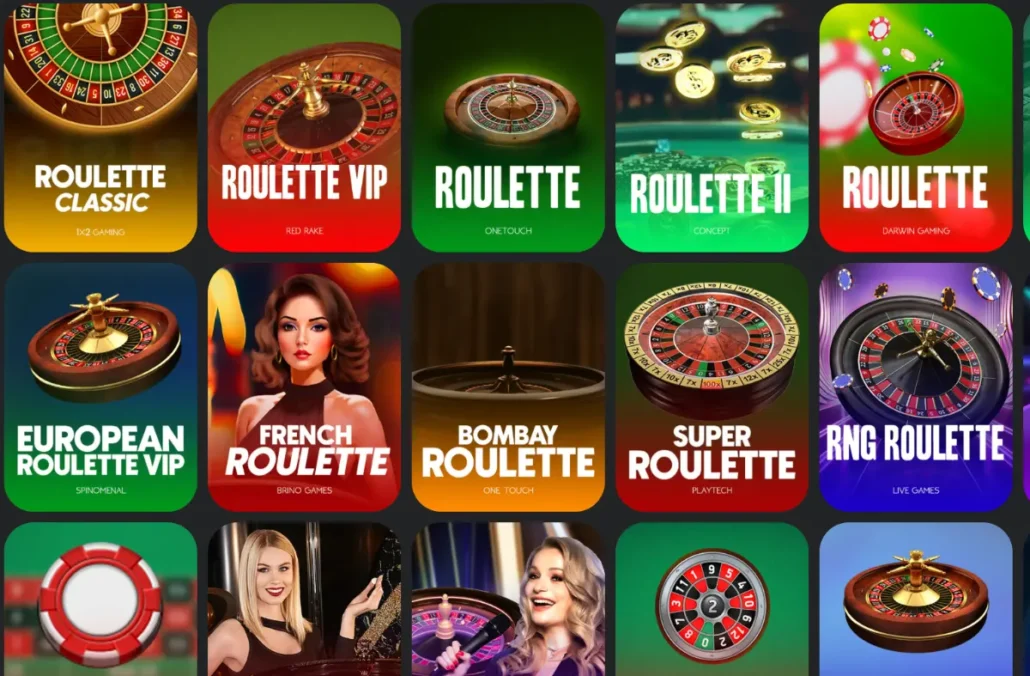1030x676 pixels.
Task: Launch French Roulette by Brino Games
Action: [304, 387]
